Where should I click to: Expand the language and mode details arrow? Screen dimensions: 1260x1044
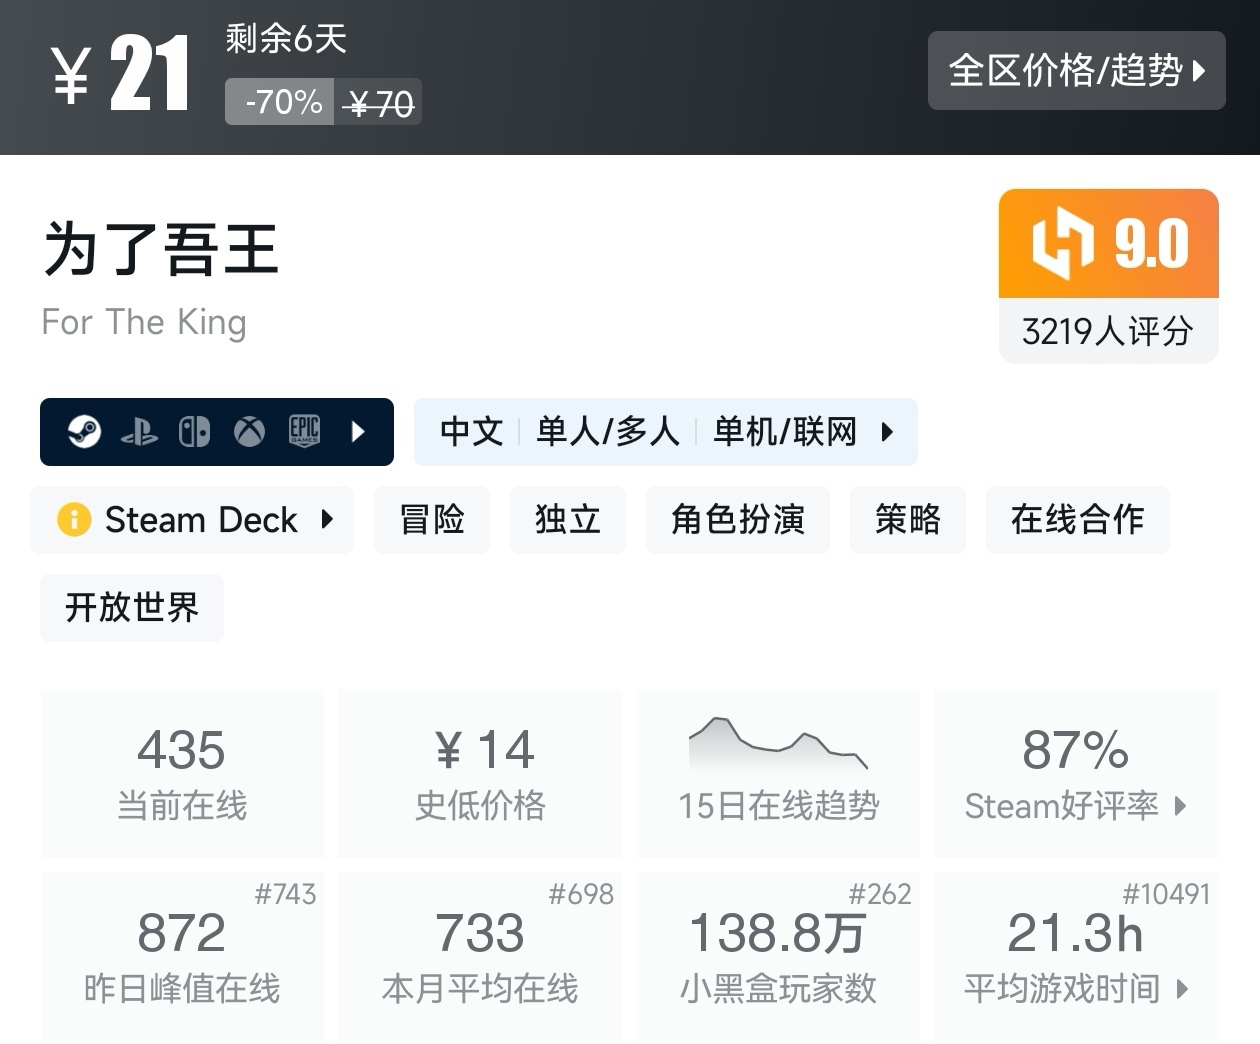click(887, 432)
